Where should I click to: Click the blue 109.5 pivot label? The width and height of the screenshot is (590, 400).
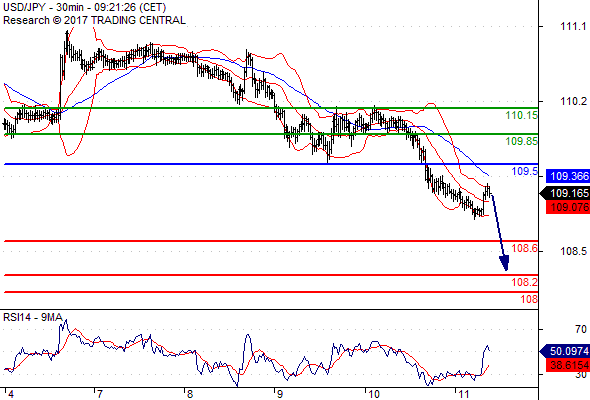(524, 172)
